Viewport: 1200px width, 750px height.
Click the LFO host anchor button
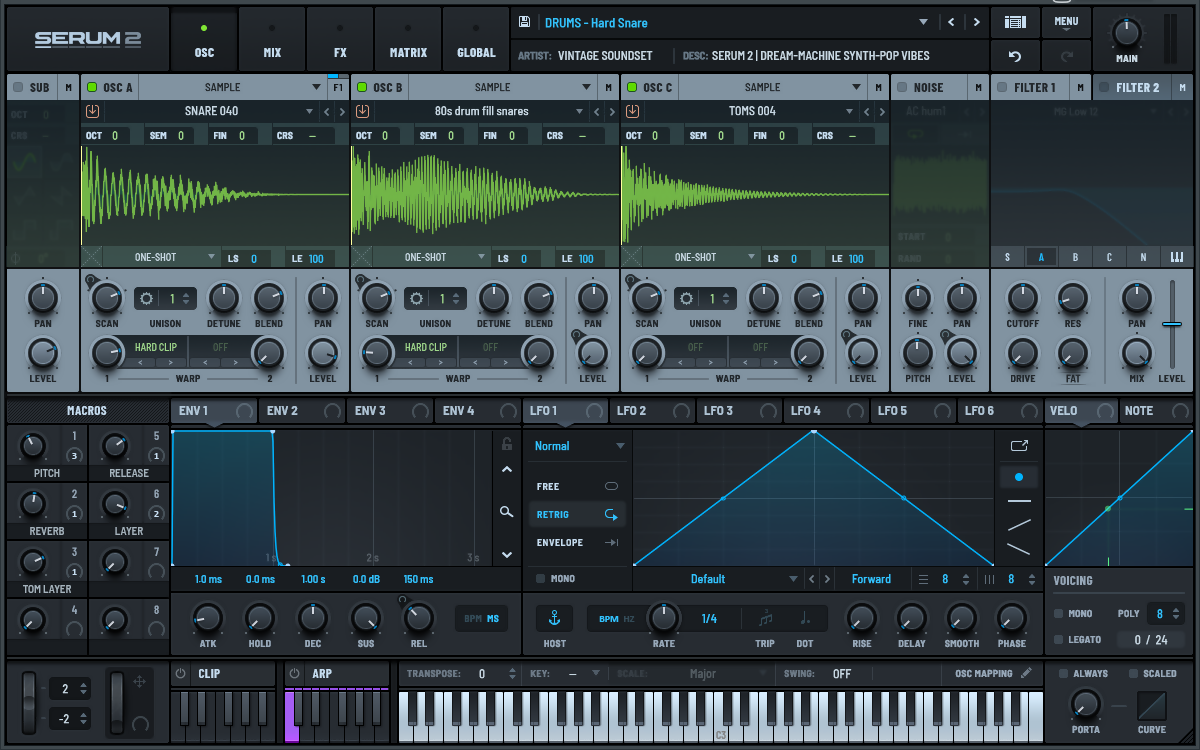554,618
